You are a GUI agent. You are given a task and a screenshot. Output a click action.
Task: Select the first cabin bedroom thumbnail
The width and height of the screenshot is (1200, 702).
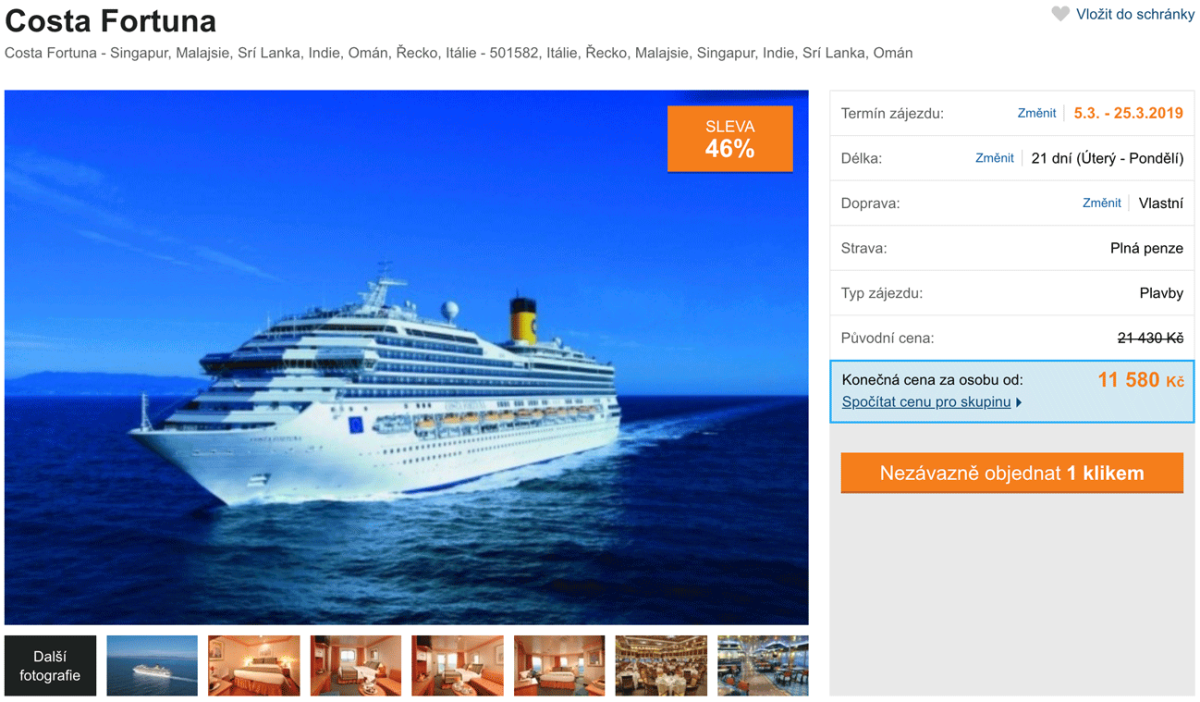coord(254,666)
